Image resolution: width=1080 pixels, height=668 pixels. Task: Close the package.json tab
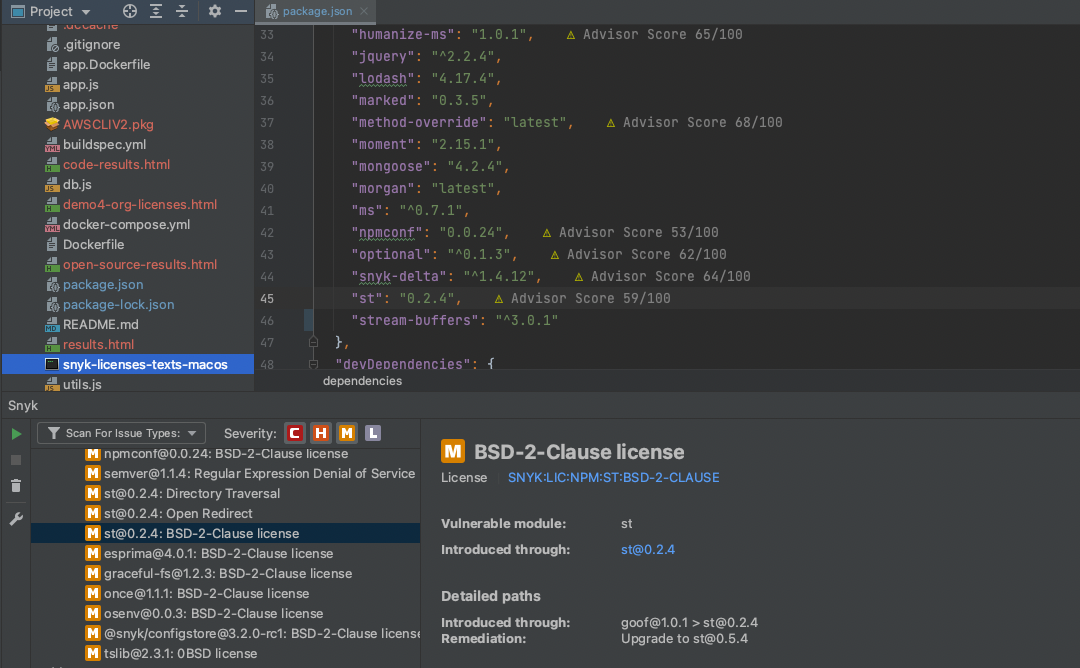click(x=364, y=11)
